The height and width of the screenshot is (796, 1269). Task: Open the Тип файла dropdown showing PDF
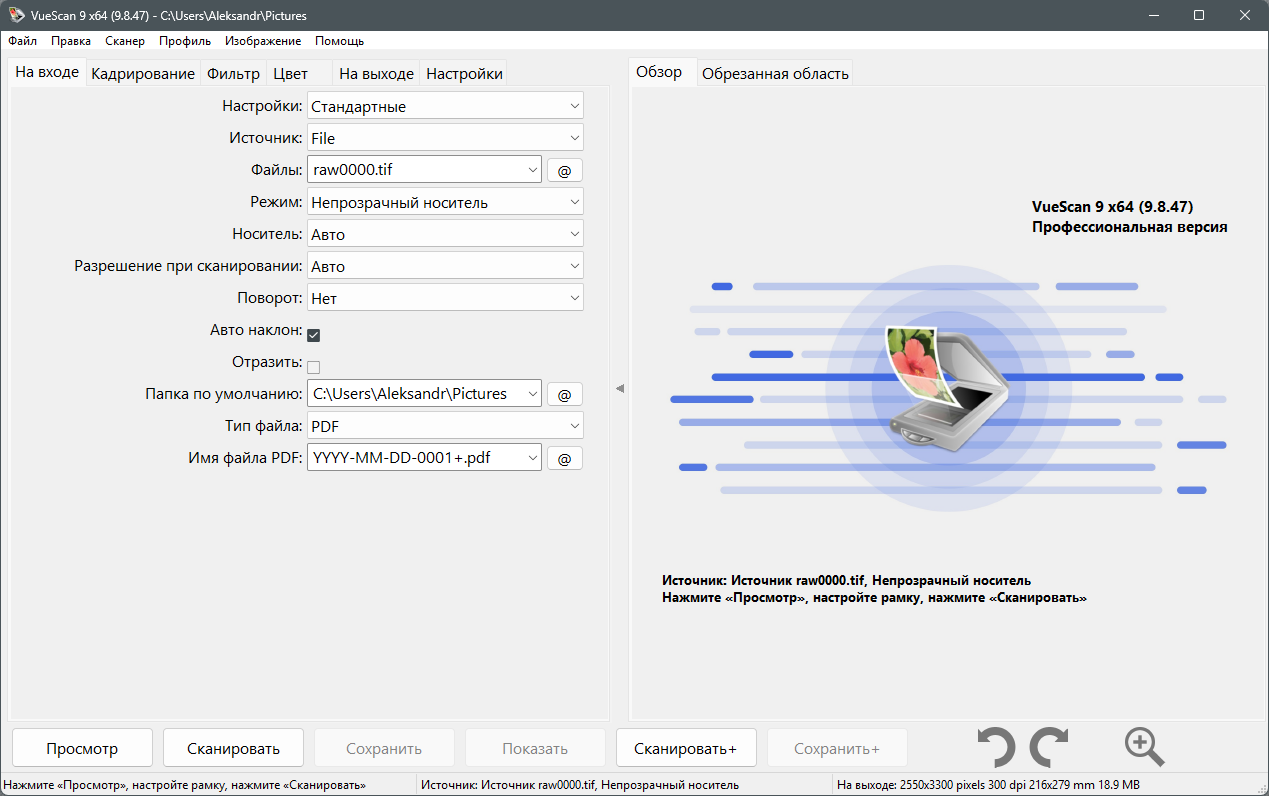[445, 426]
